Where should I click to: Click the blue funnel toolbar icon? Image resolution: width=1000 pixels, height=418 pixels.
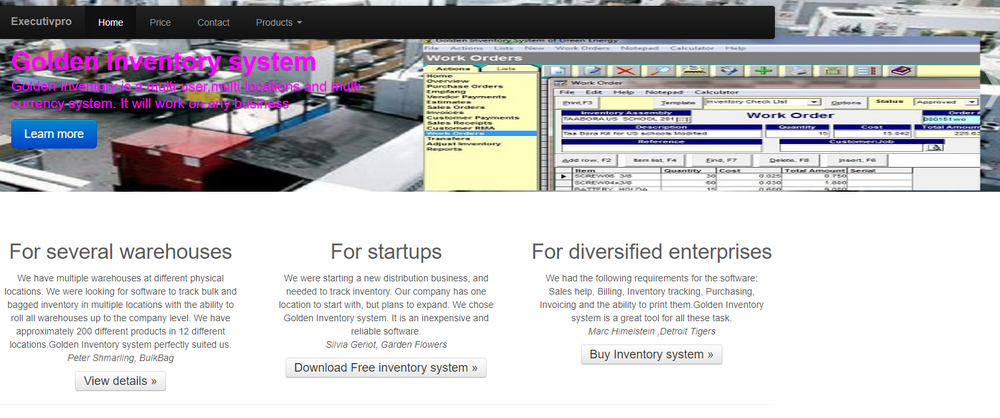[729, 71]
